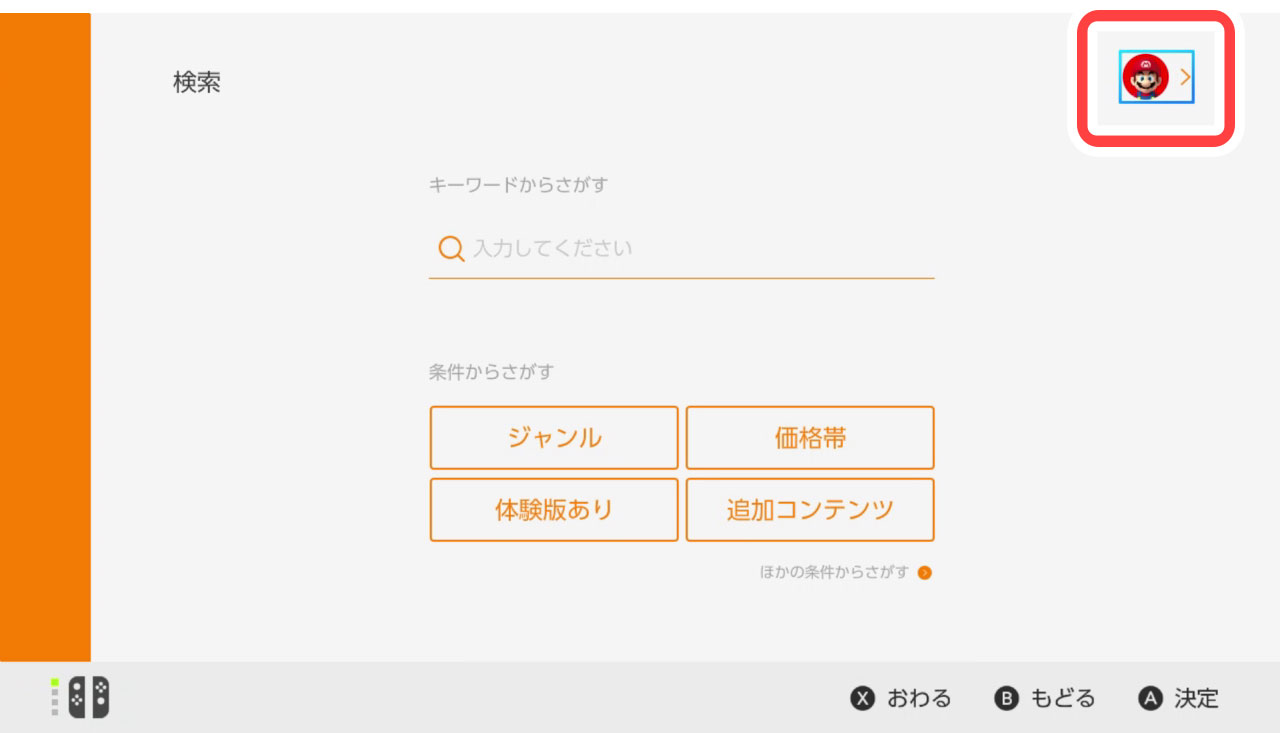Expand the profile chevron next to Mario
Viewport: 1280px width, 733px height.
[1186, 77]
